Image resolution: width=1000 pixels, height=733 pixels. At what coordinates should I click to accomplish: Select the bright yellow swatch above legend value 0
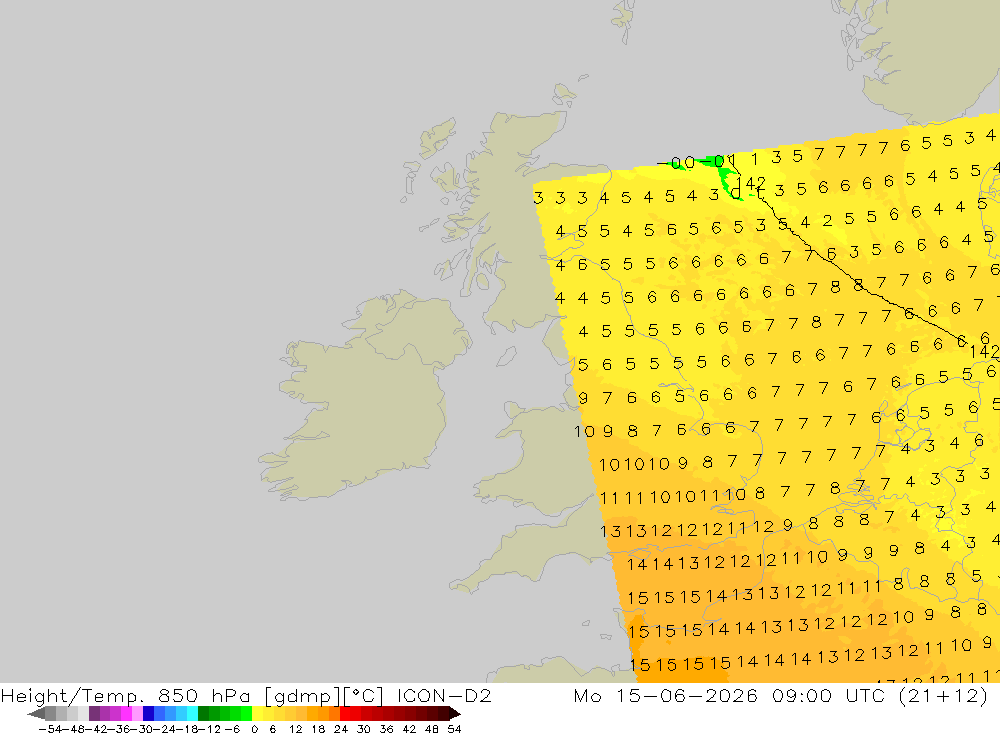258,714
